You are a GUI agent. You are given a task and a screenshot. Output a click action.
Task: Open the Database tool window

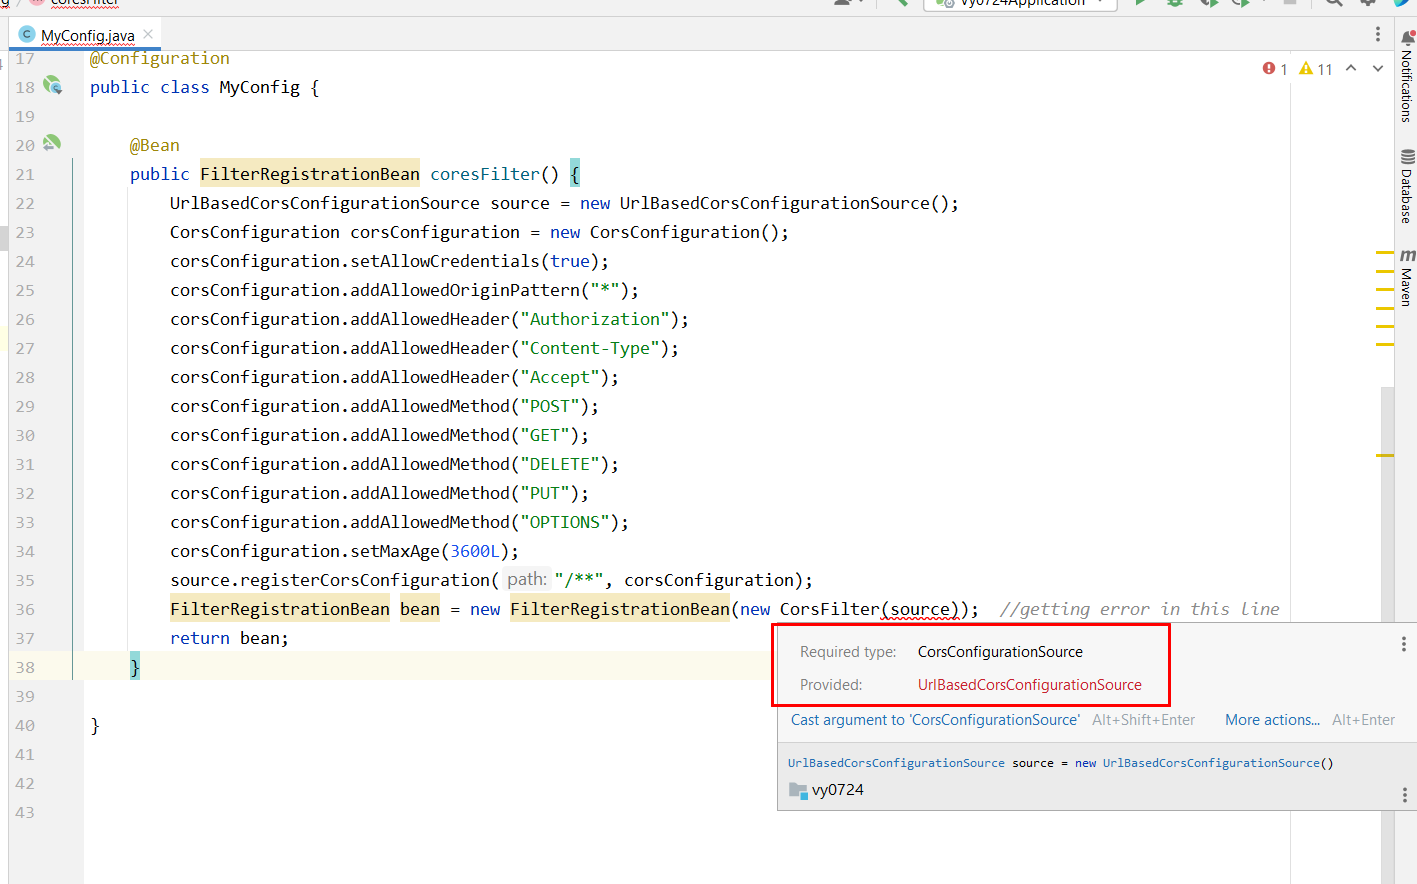1406,186
